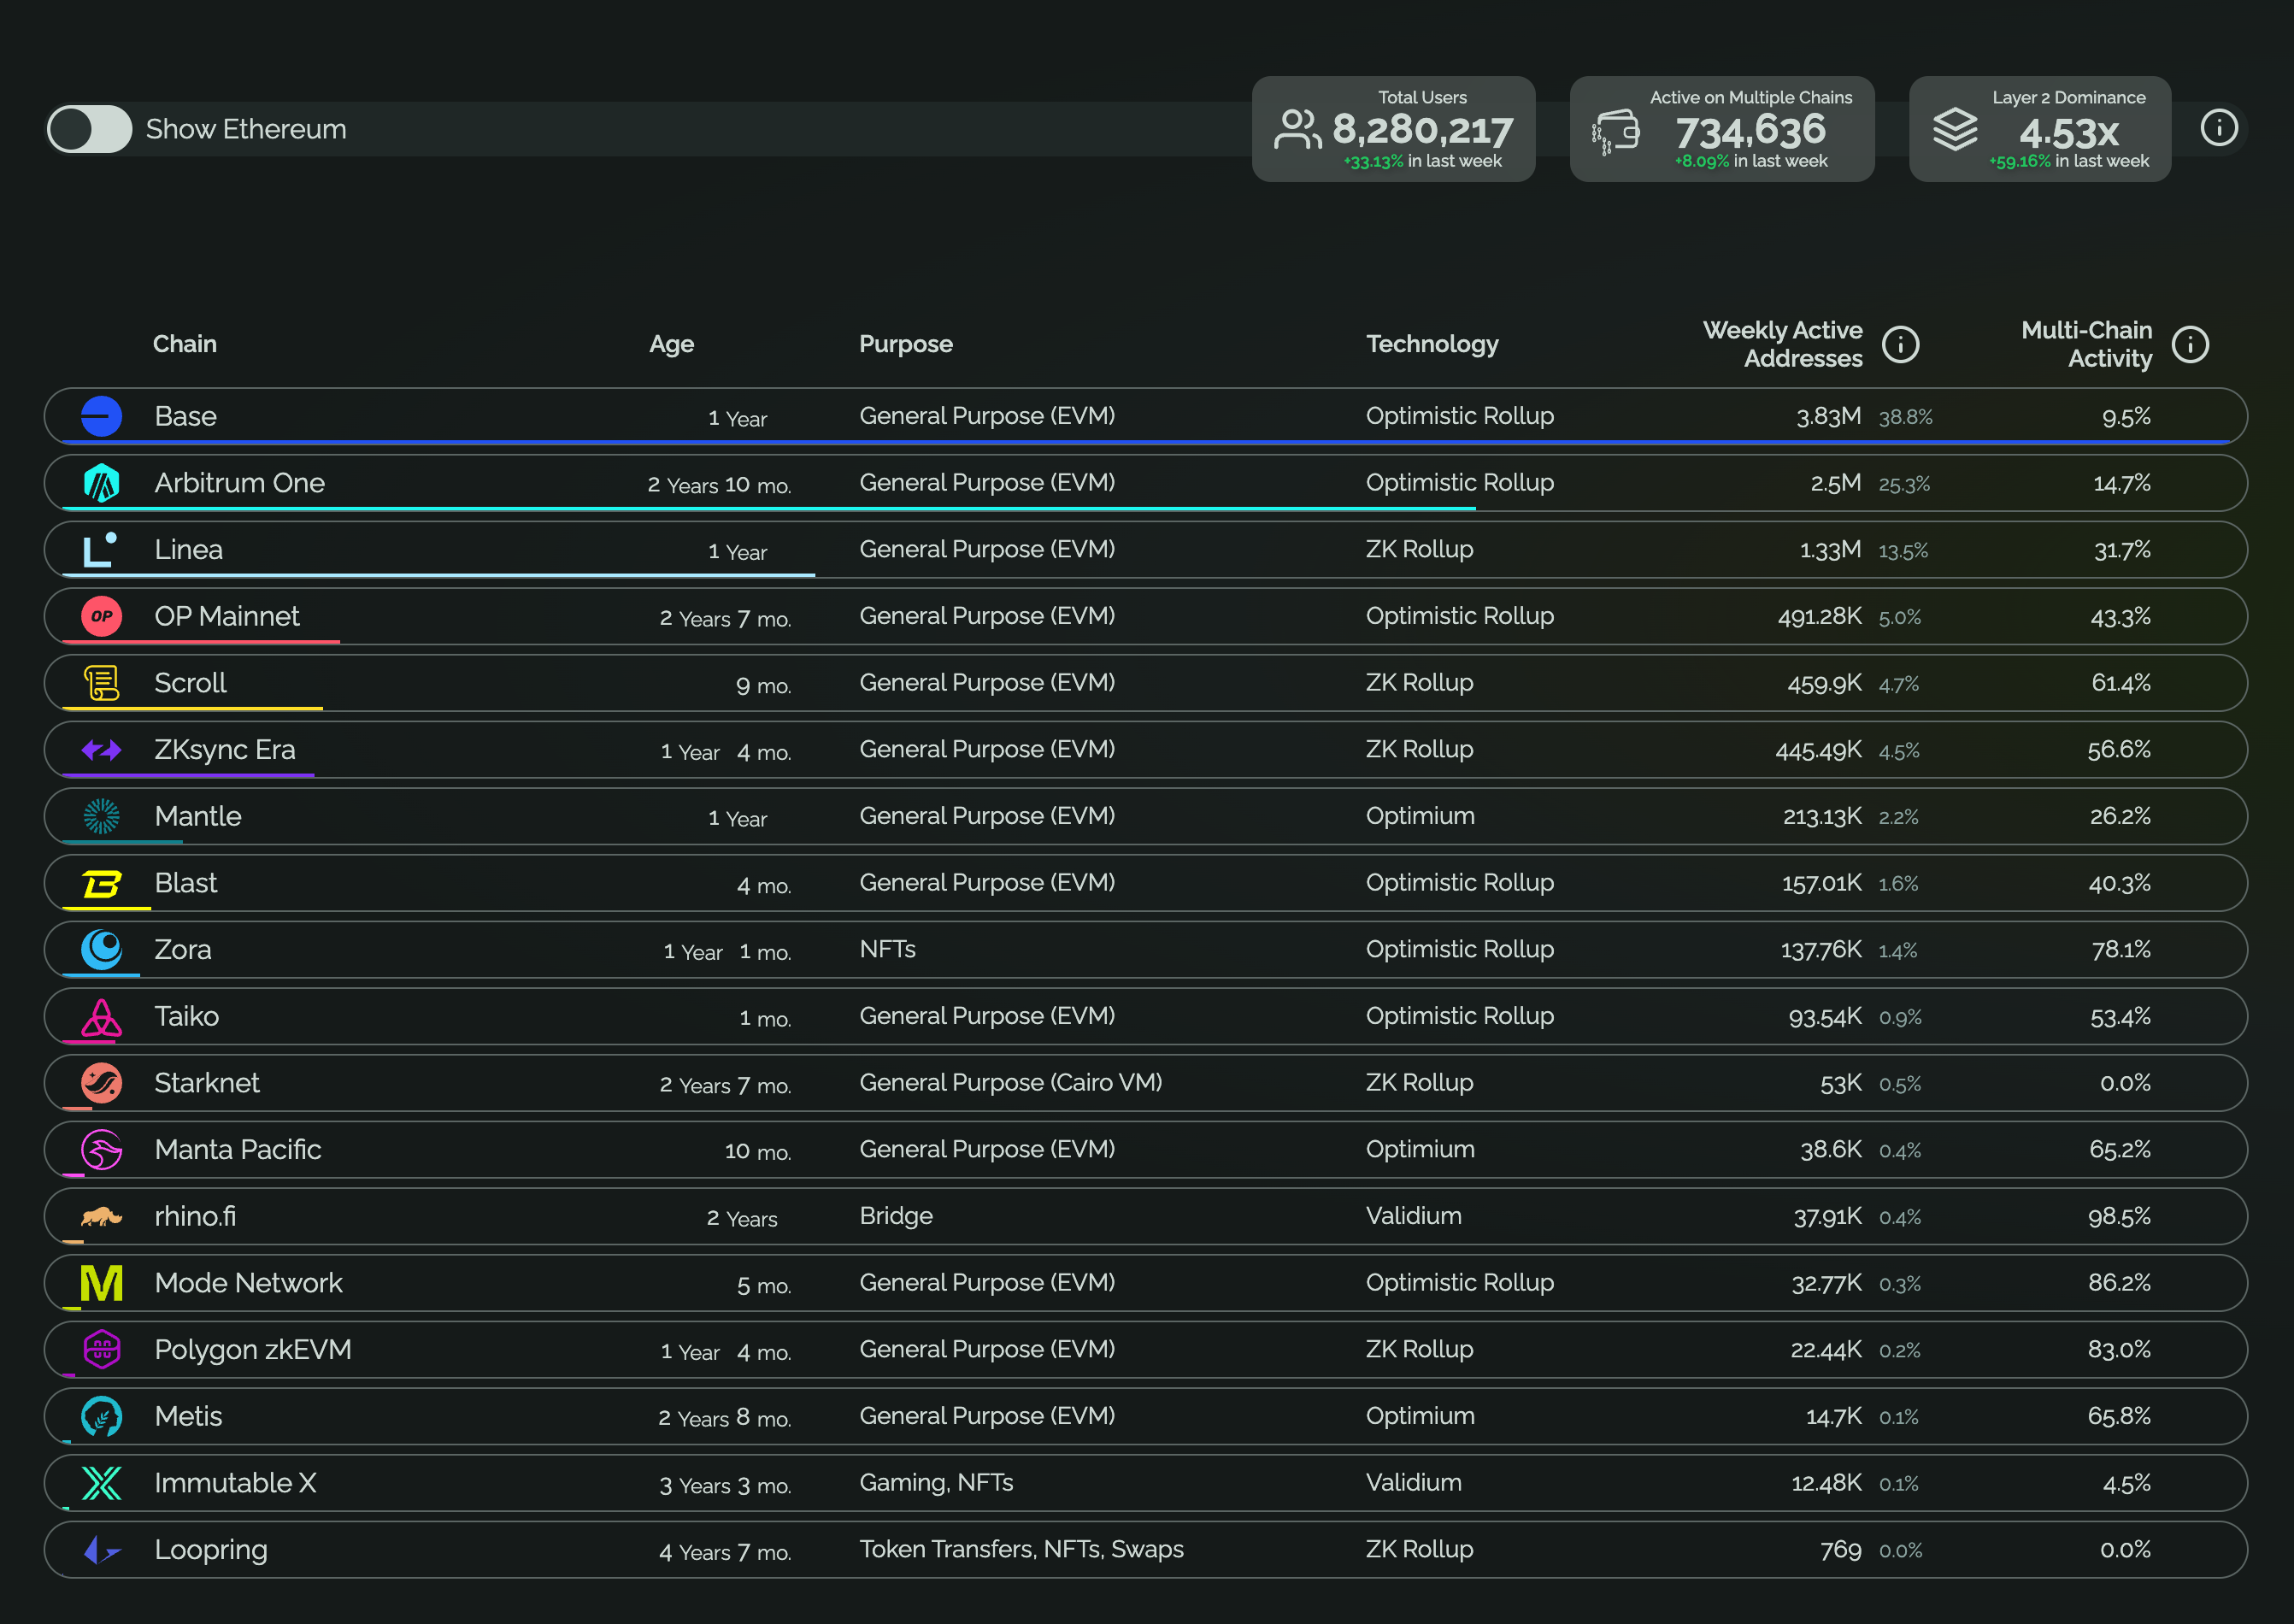The image size is (2294, 1624).
Task: Click the Zora logo icon
Action: [x=101, y=949]
